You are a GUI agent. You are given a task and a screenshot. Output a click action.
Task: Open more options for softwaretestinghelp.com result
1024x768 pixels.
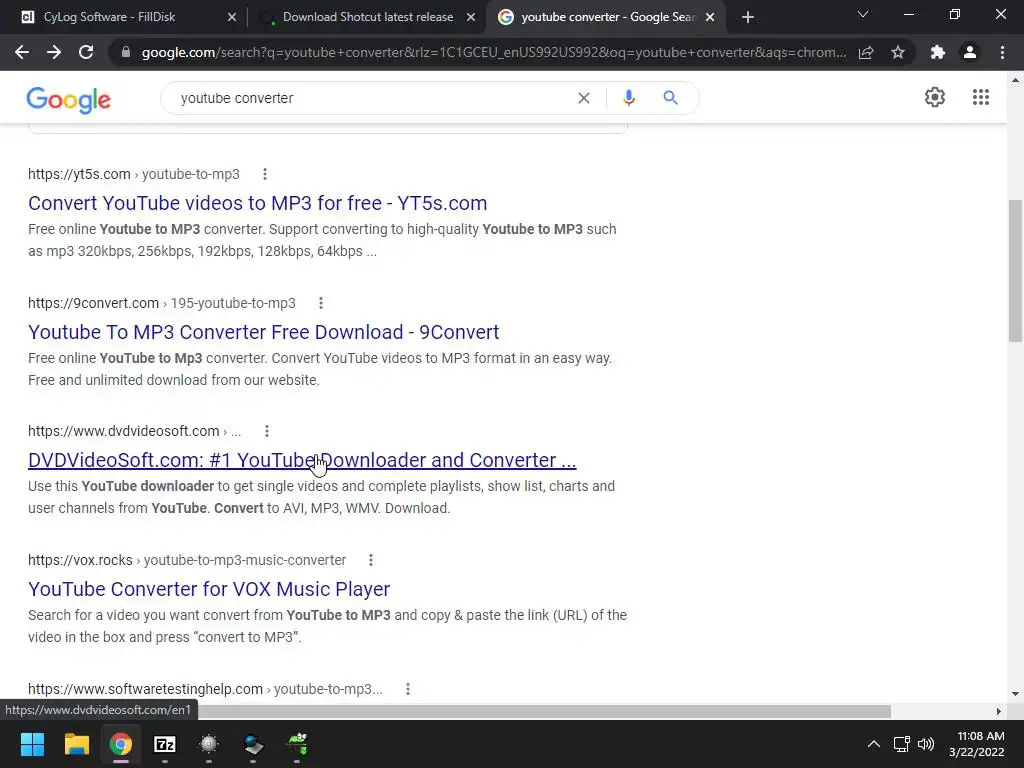pos(408,689)
